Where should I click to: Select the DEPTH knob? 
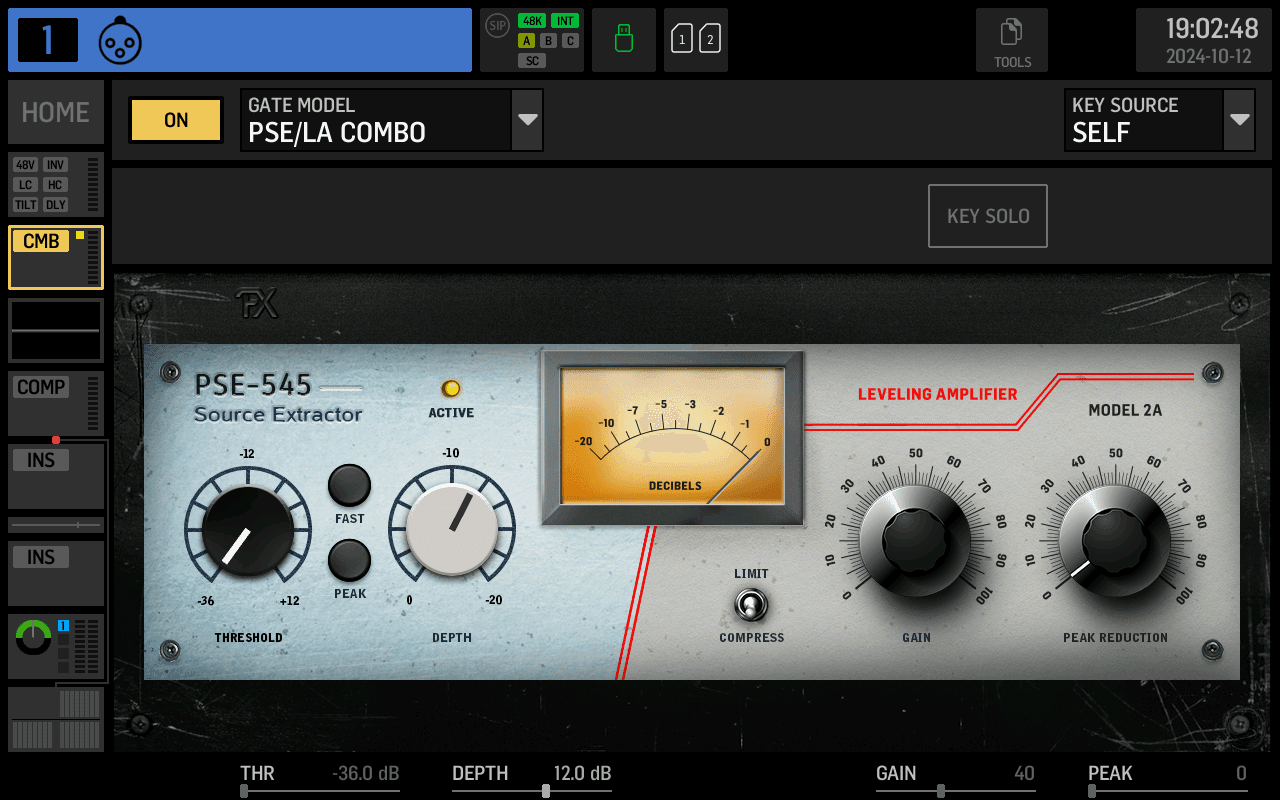[452, 529]
